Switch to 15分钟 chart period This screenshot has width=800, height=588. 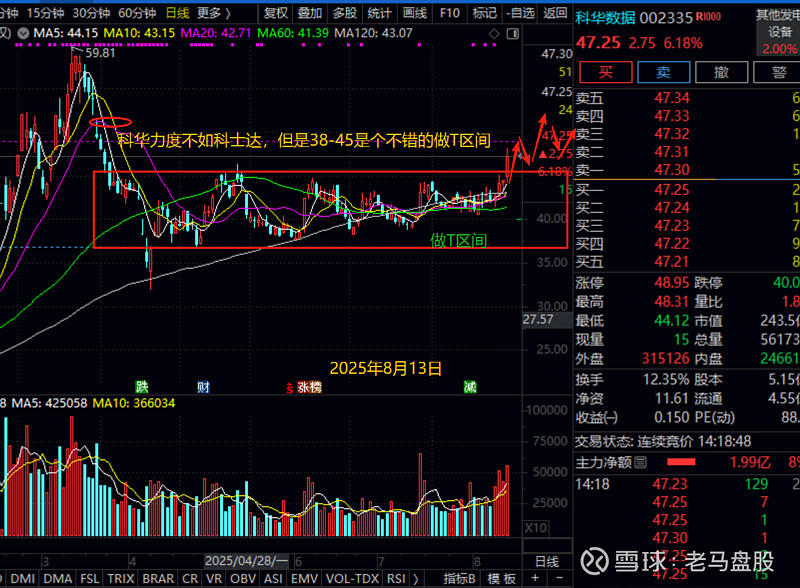pyautogui.click(x=45, y=13)
